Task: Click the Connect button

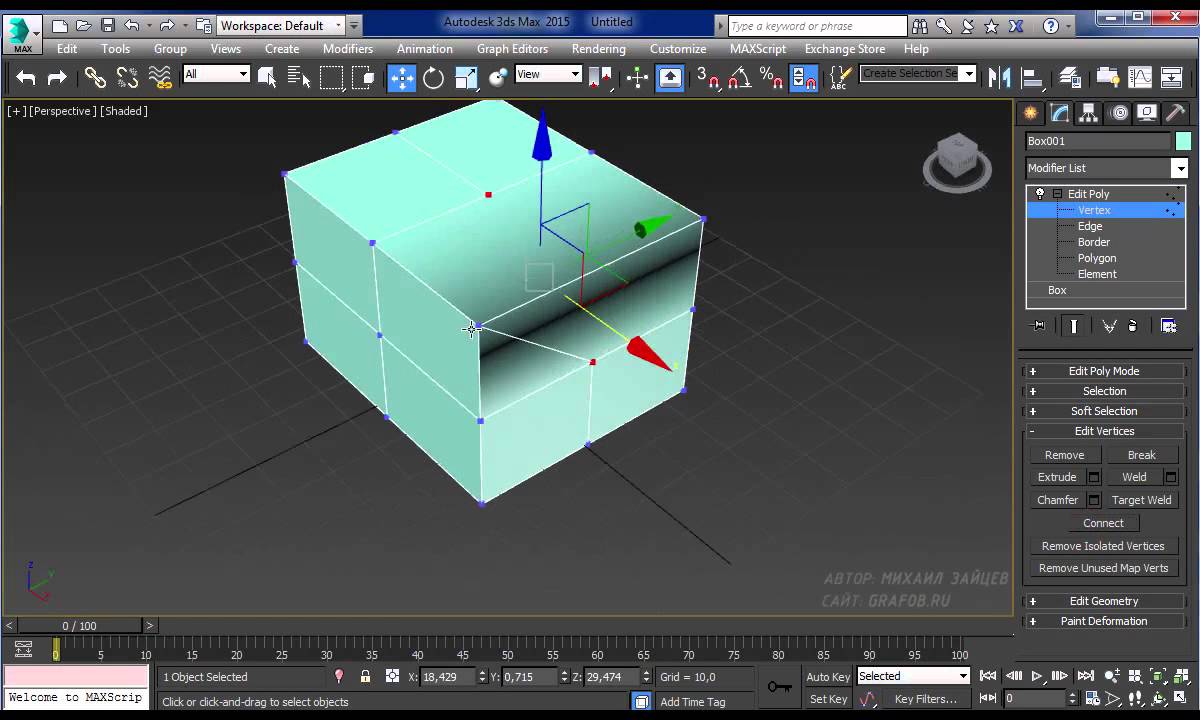Action: pyautogui.click(x=1103, y=523)
